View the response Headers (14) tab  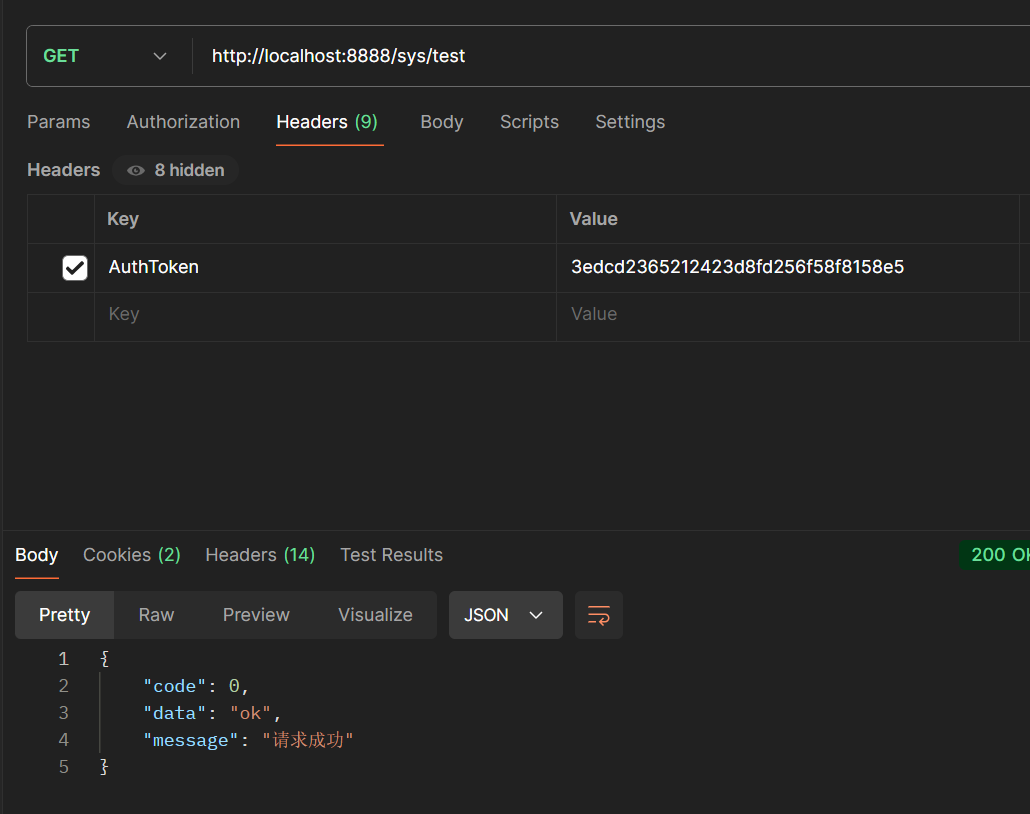(x=260, y=555)
